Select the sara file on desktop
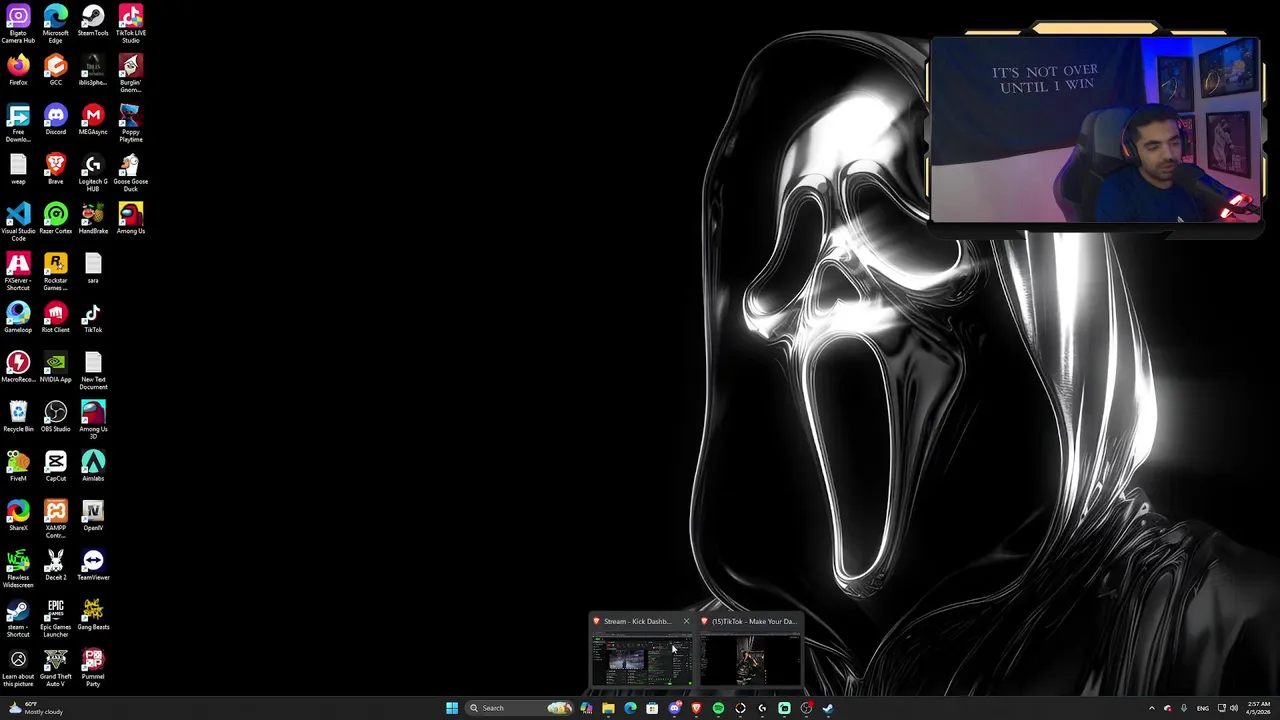 click(x=93, y=268)
